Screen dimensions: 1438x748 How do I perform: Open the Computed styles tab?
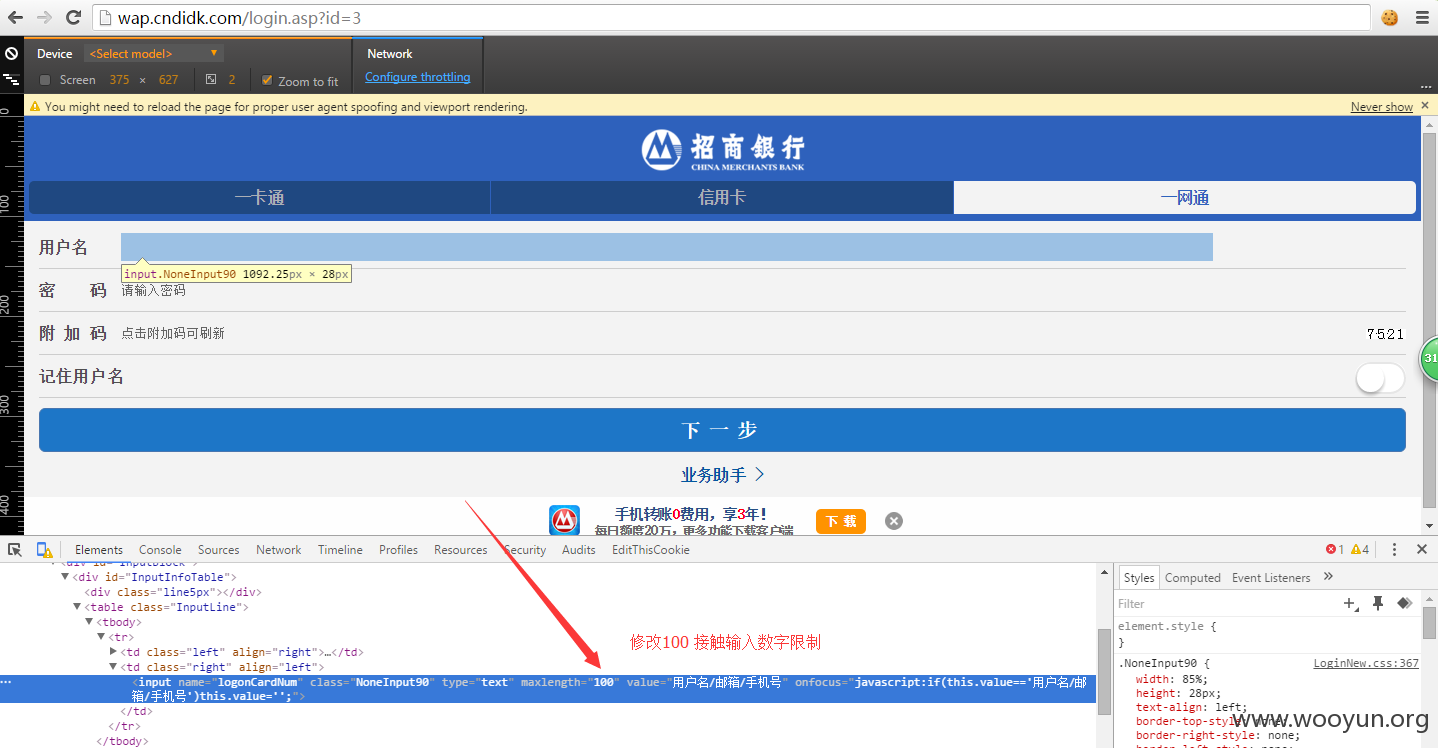click(1193, 578)
